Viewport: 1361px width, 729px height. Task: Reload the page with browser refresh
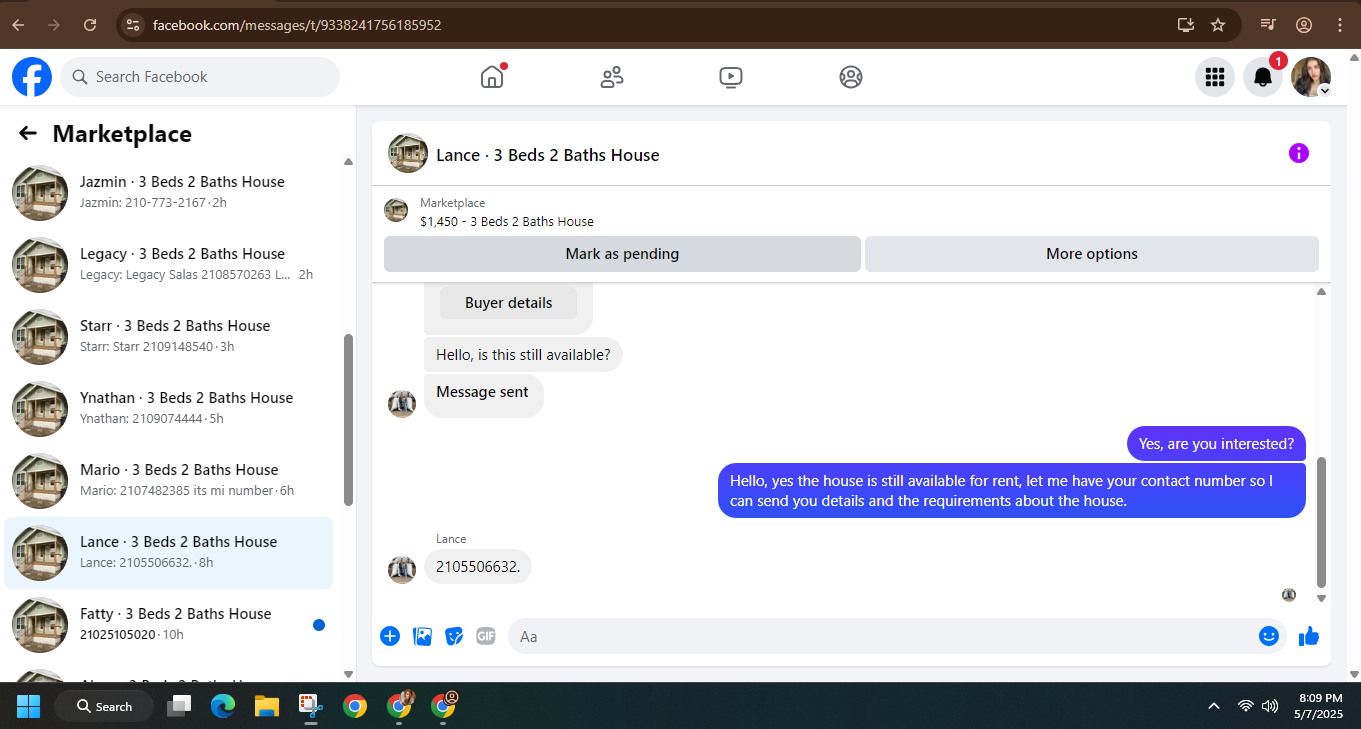click(90, 25)
